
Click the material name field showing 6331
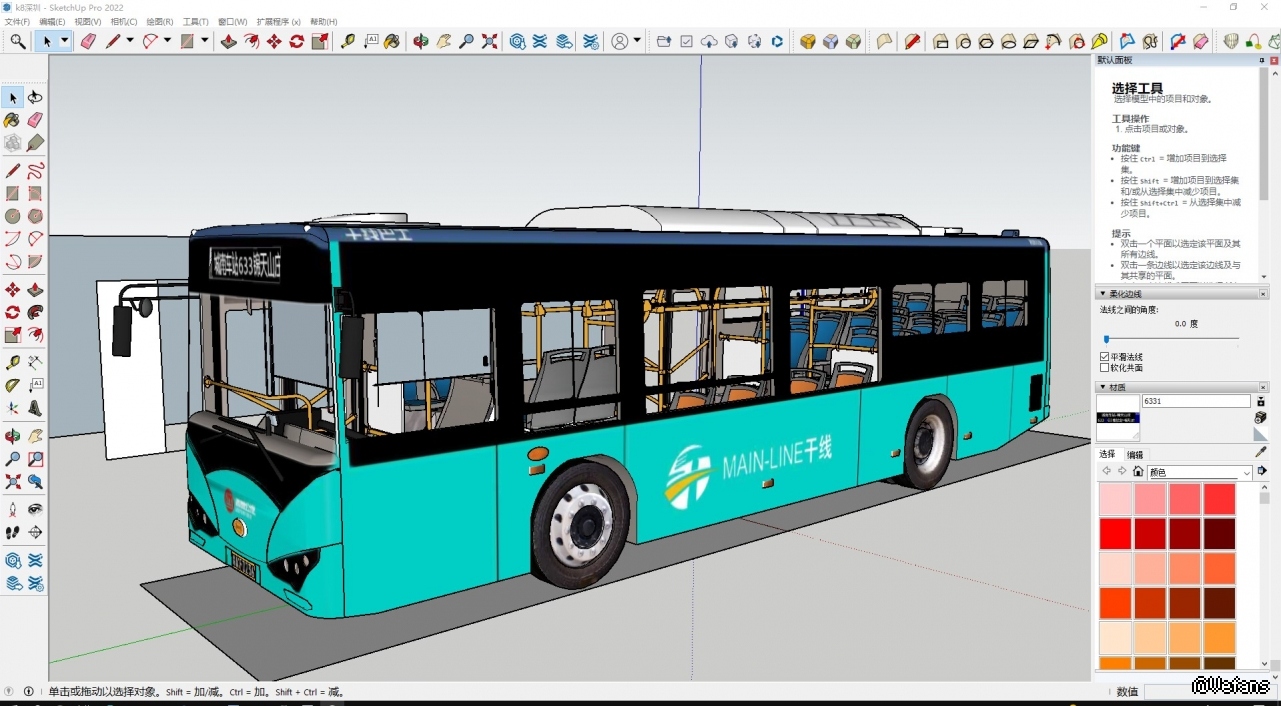click(1195, 401)
